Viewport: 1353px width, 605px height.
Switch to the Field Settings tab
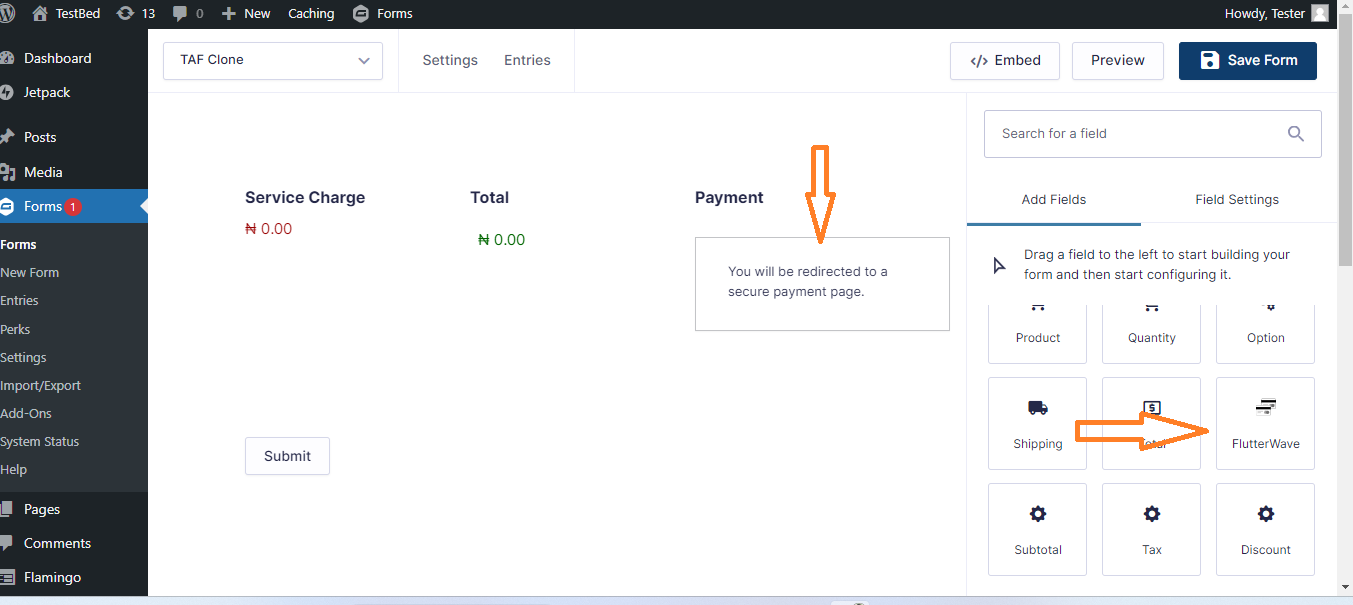(1237, 200)
